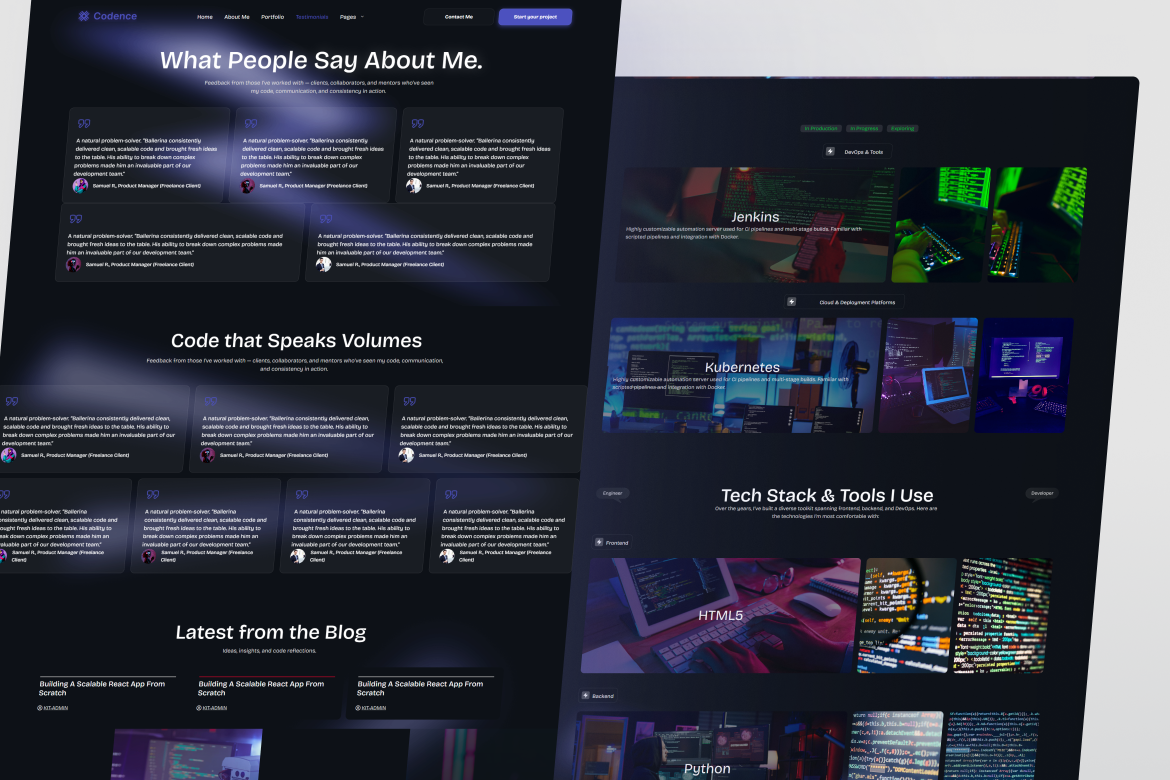Click the lightning icon beside Frontend
This screenshot has height=780, width=1170.
598,542
